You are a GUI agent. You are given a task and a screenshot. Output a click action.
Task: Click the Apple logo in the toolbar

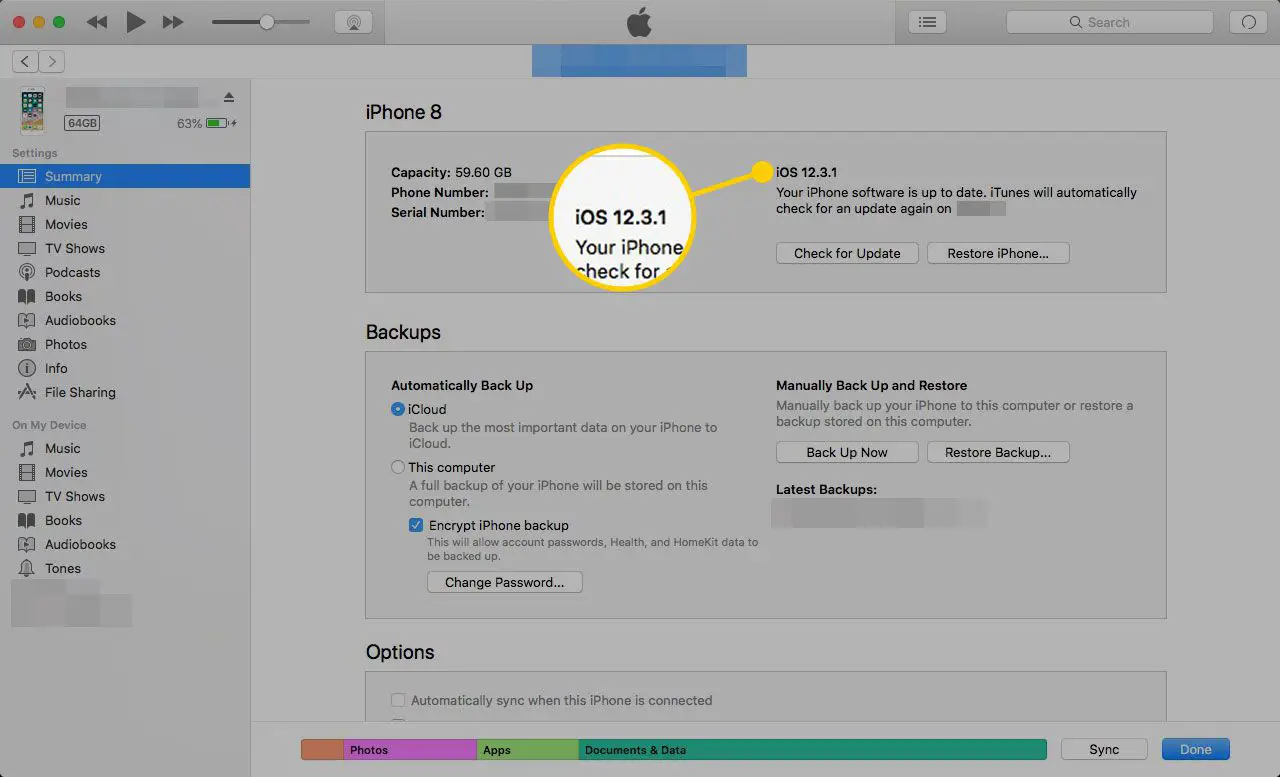click(639, 22)
